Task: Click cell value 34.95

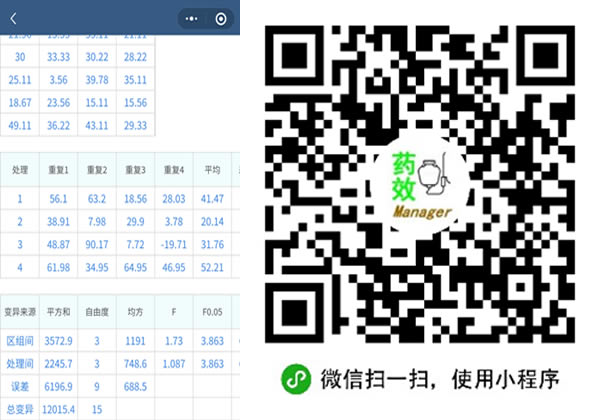Action: pos(97,267)
